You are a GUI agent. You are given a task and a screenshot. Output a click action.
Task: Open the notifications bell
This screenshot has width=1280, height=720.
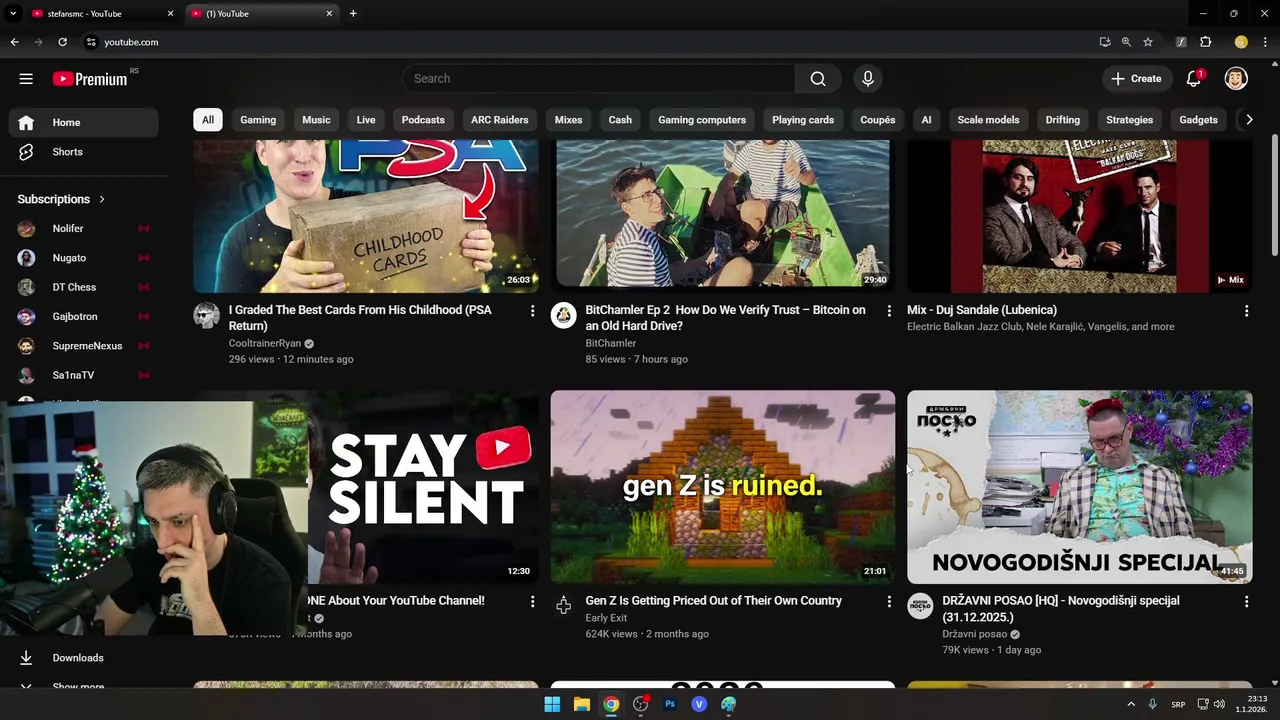(1194, 79)
